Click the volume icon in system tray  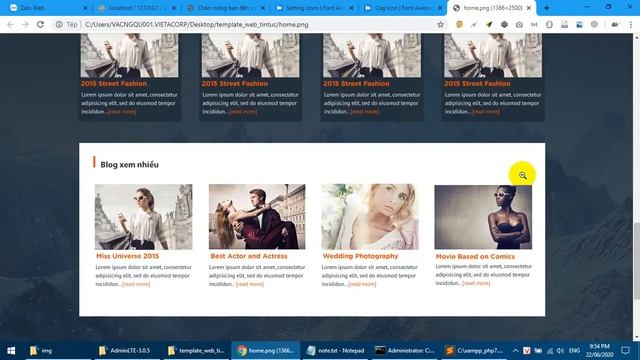coord(560,351)
